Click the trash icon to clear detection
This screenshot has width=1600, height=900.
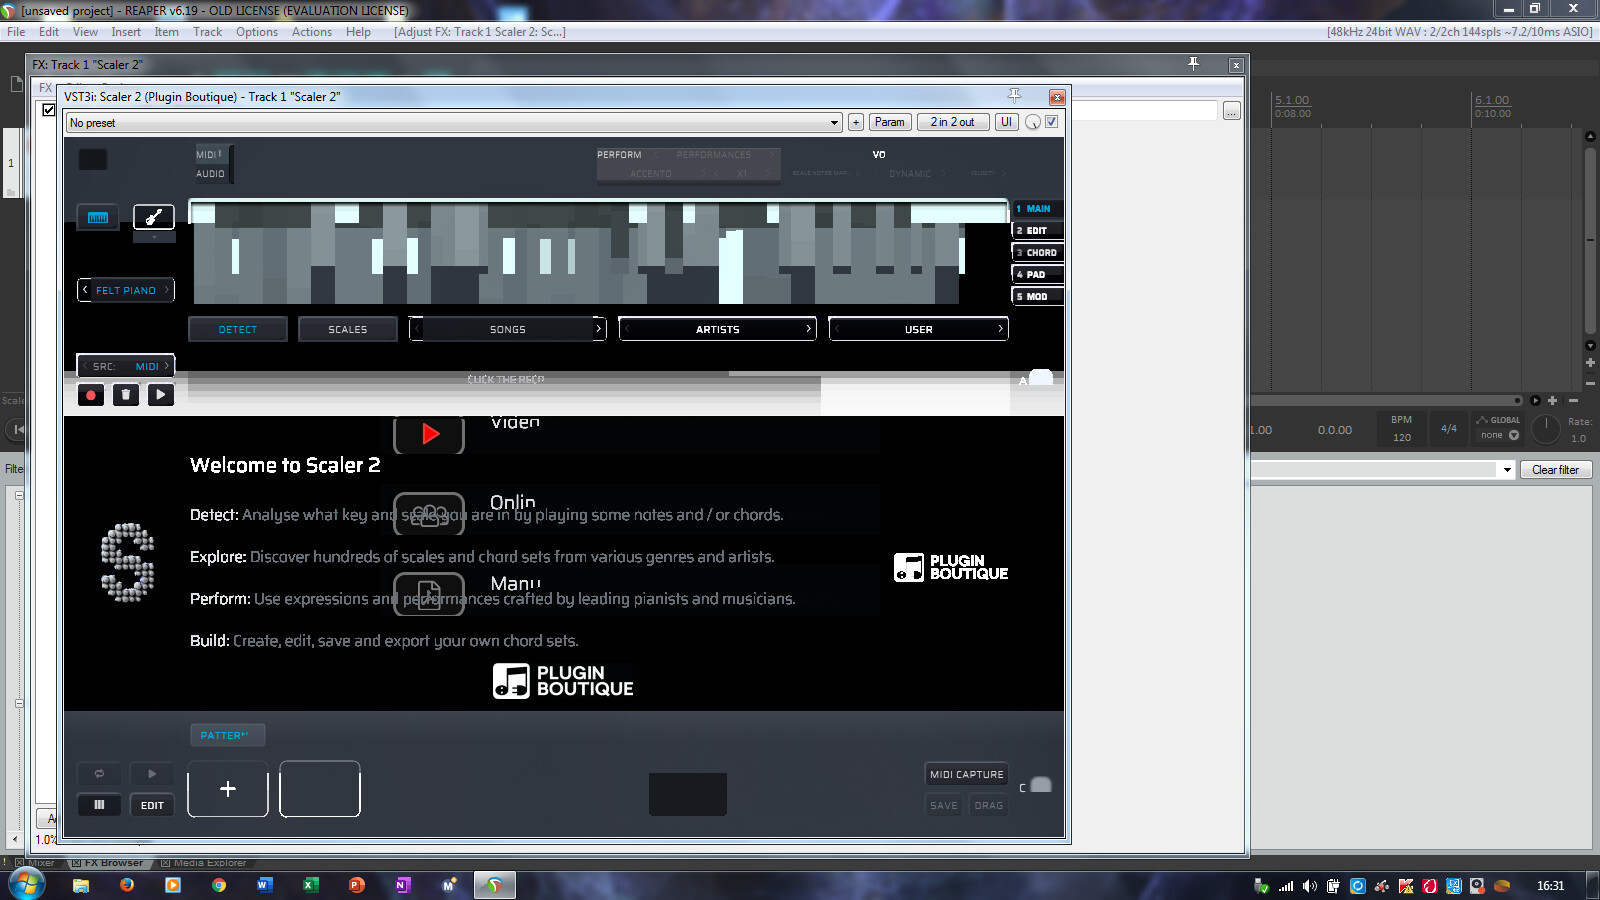[x=125, y=395]
